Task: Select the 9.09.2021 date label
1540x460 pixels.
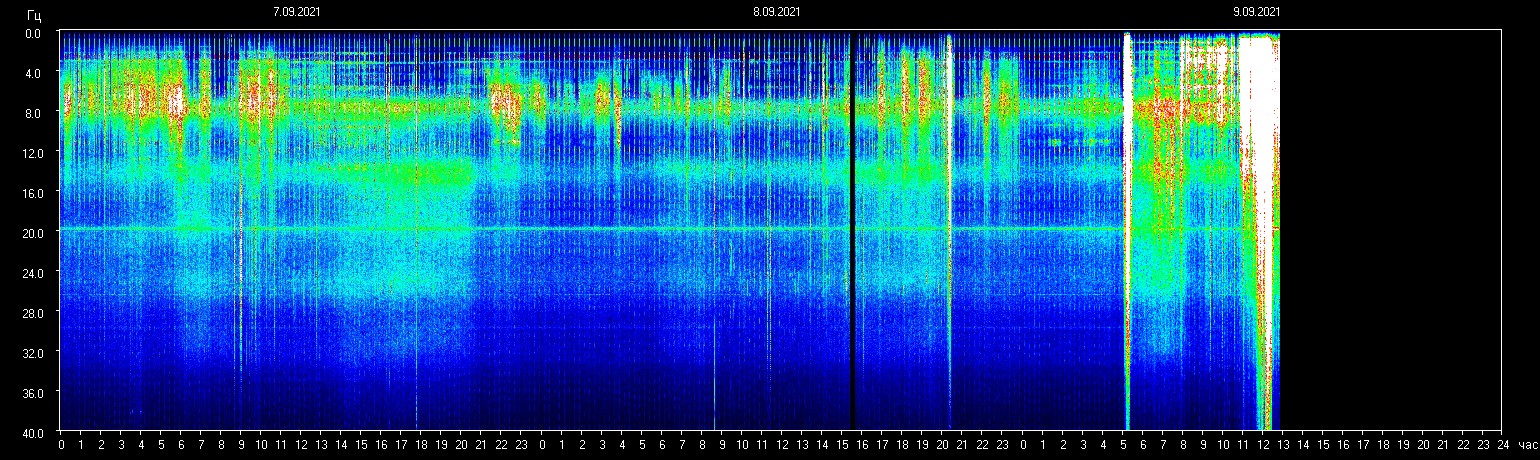Action: click(x=1256, y=12)
